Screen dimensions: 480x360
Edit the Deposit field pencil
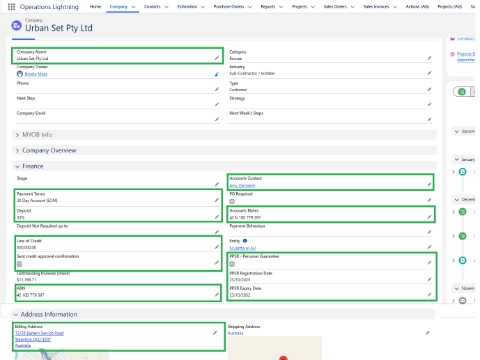[x=217, y=217]
